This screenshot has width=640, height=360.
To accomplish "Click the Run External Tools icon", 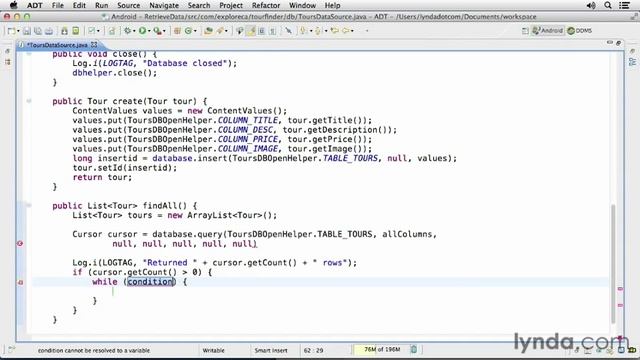I will (157, 31).
